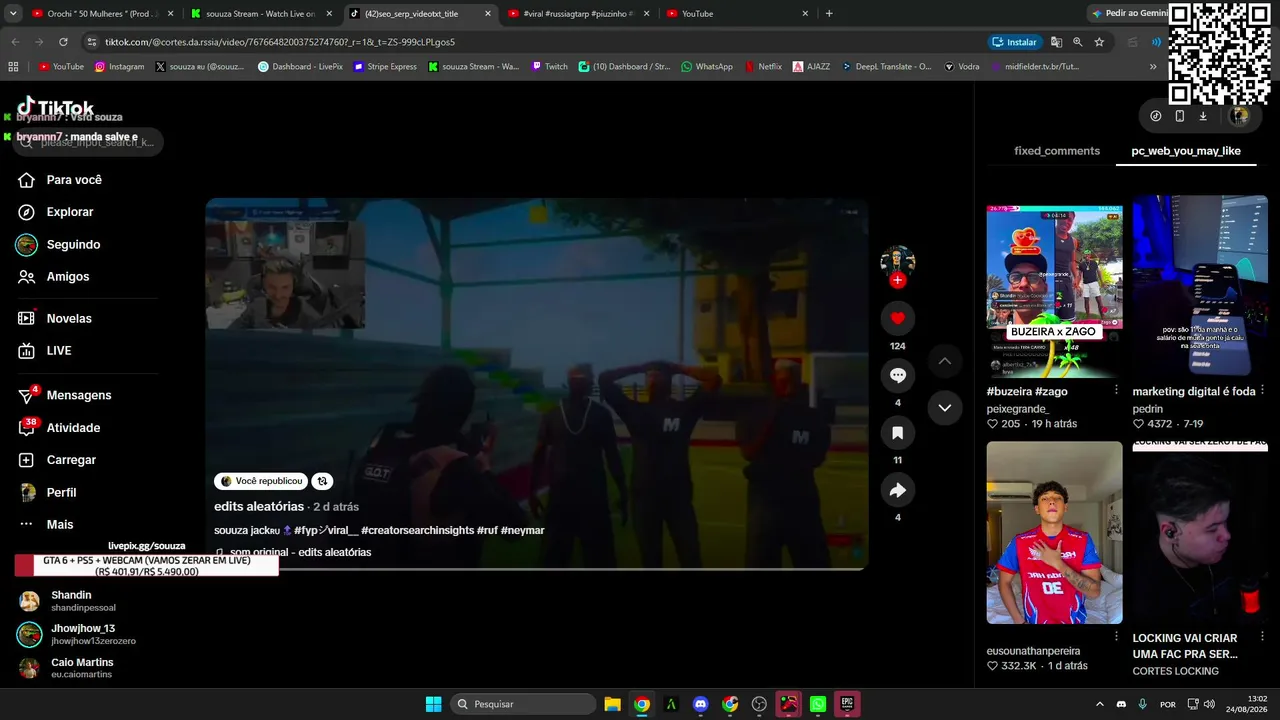Expand the Mais menu in the sidebar
1280x720 pixels.
coord(46,525)
